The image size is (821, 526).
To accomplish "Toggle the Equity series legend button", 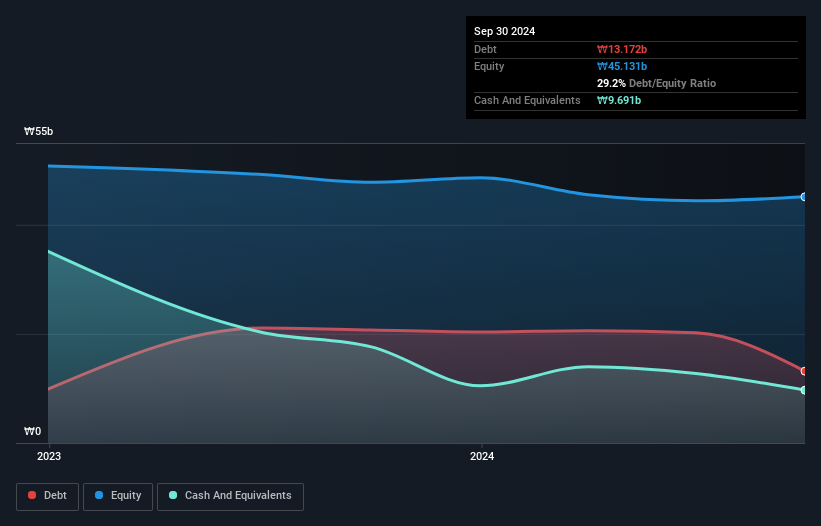I will tap(118, 496).
